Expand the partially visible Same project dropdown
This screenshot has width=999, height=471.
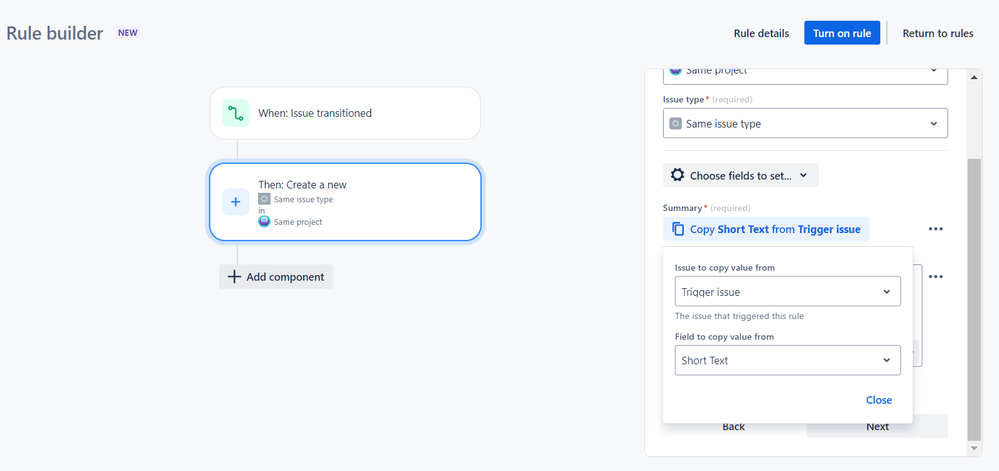coord(805,72)
